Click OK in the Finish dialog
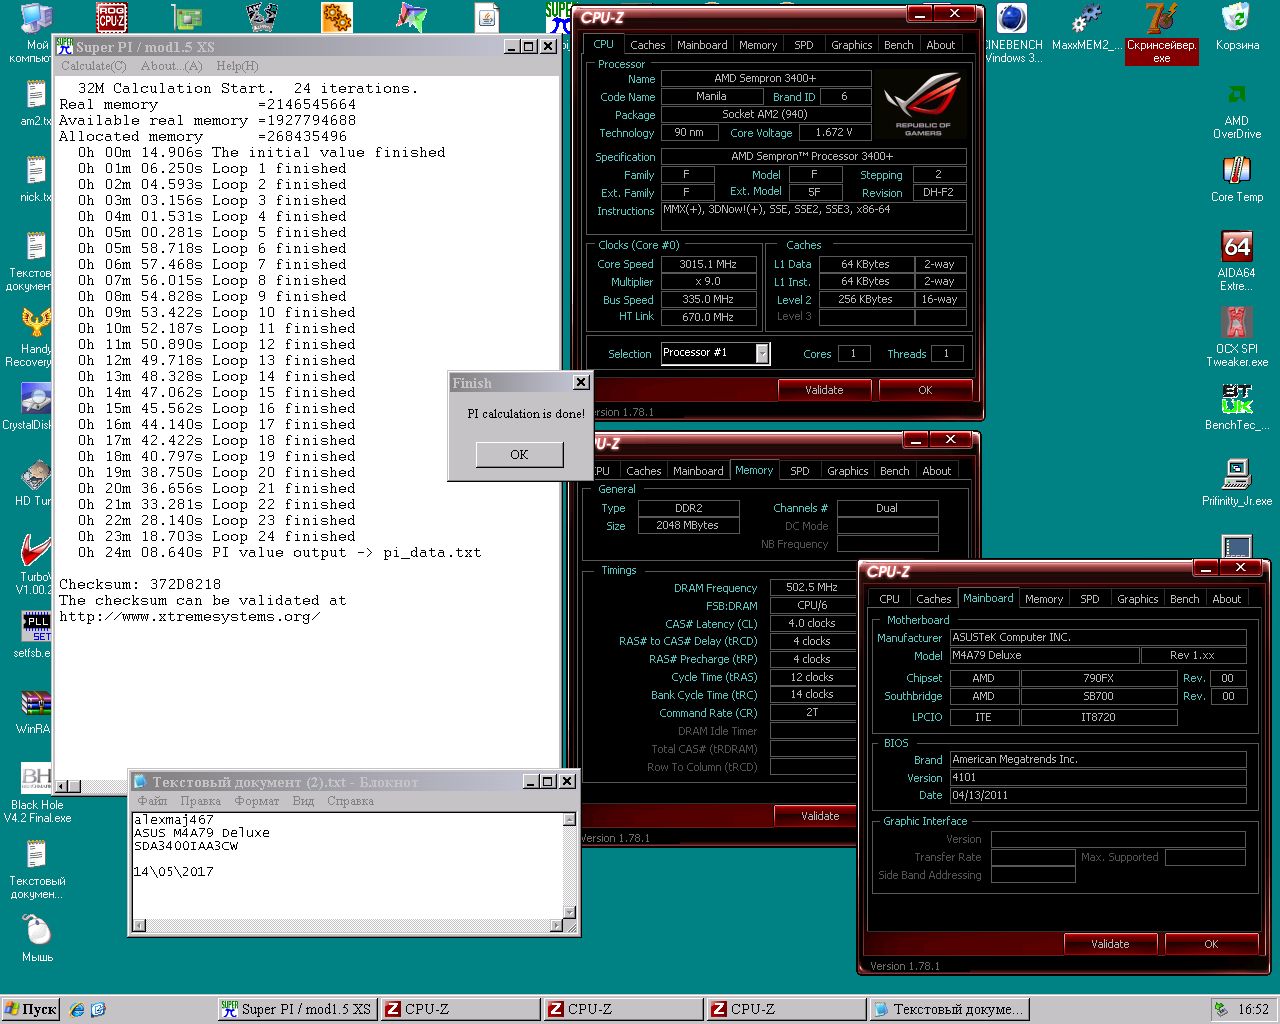The height and width of the screenshot is (1024, 1280). pos(519,454)
